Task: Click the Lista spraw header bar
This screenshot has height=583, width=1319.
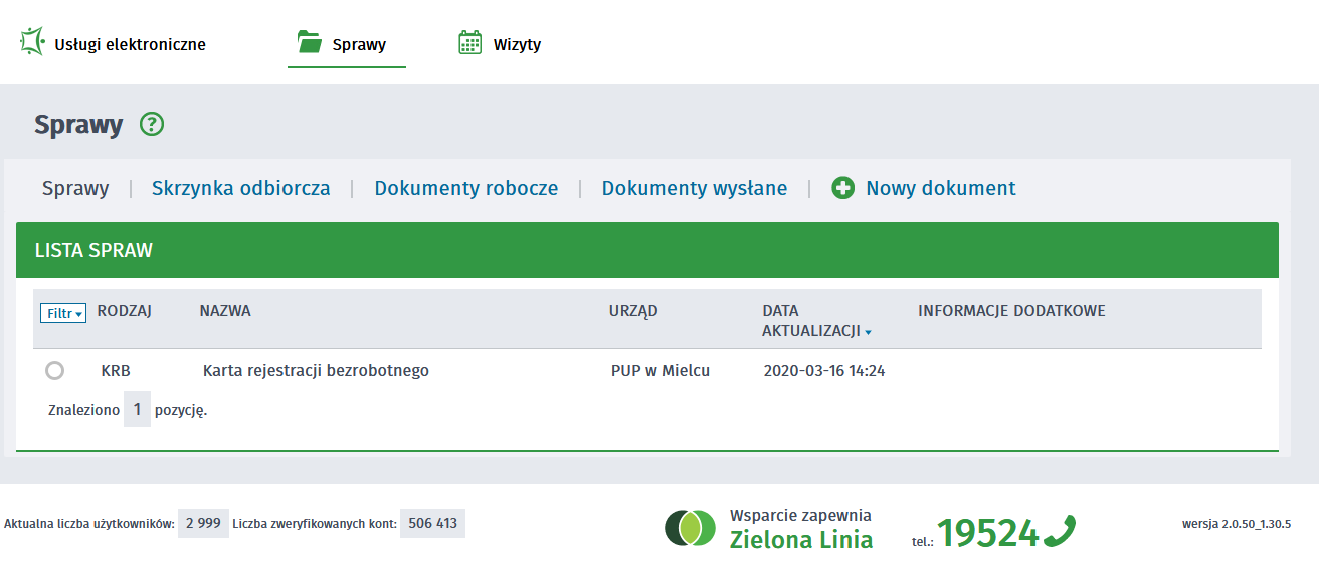Action: 647,250
